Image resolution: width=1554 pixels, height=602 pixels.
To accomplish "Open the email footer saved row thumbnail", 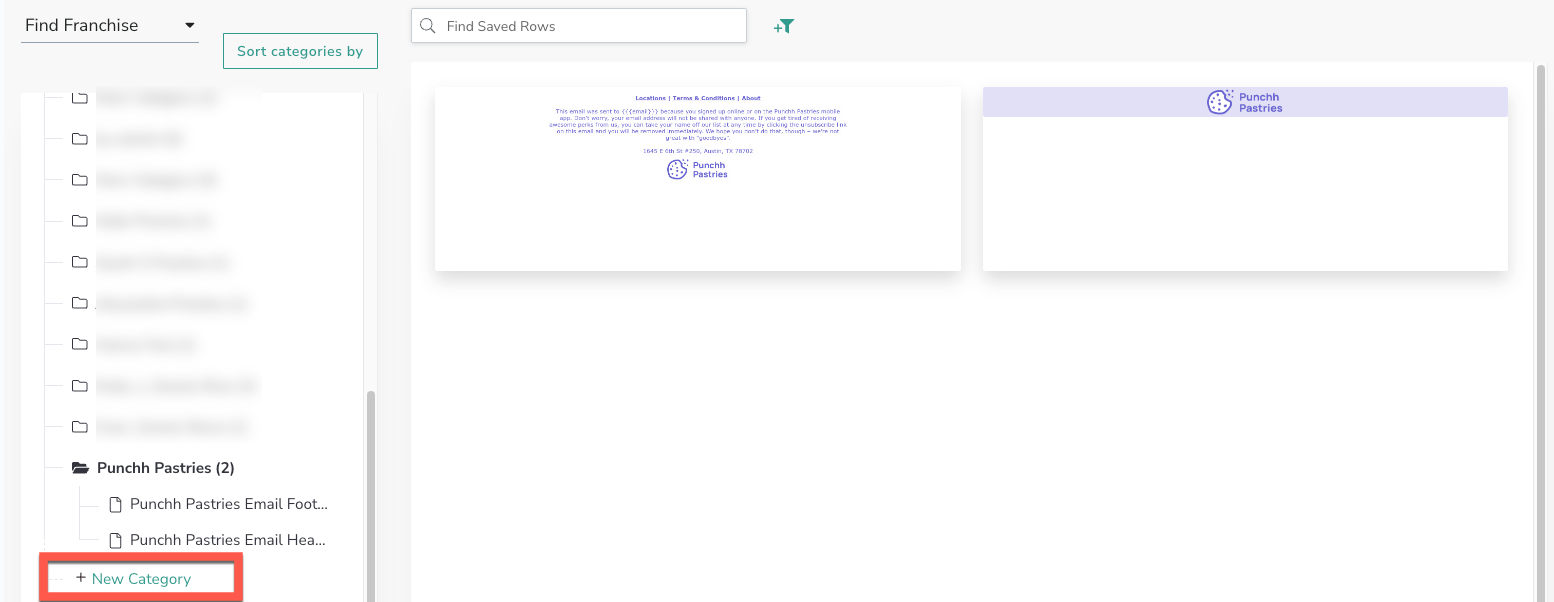I will click(x=698, y=178).
